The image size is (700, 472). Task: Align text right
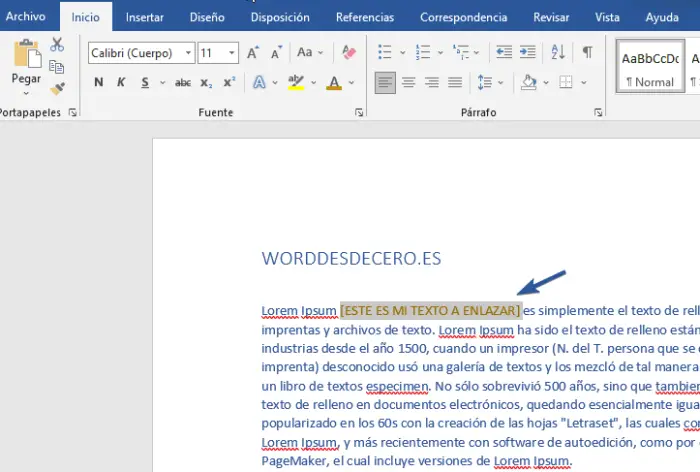click(432, 83)
